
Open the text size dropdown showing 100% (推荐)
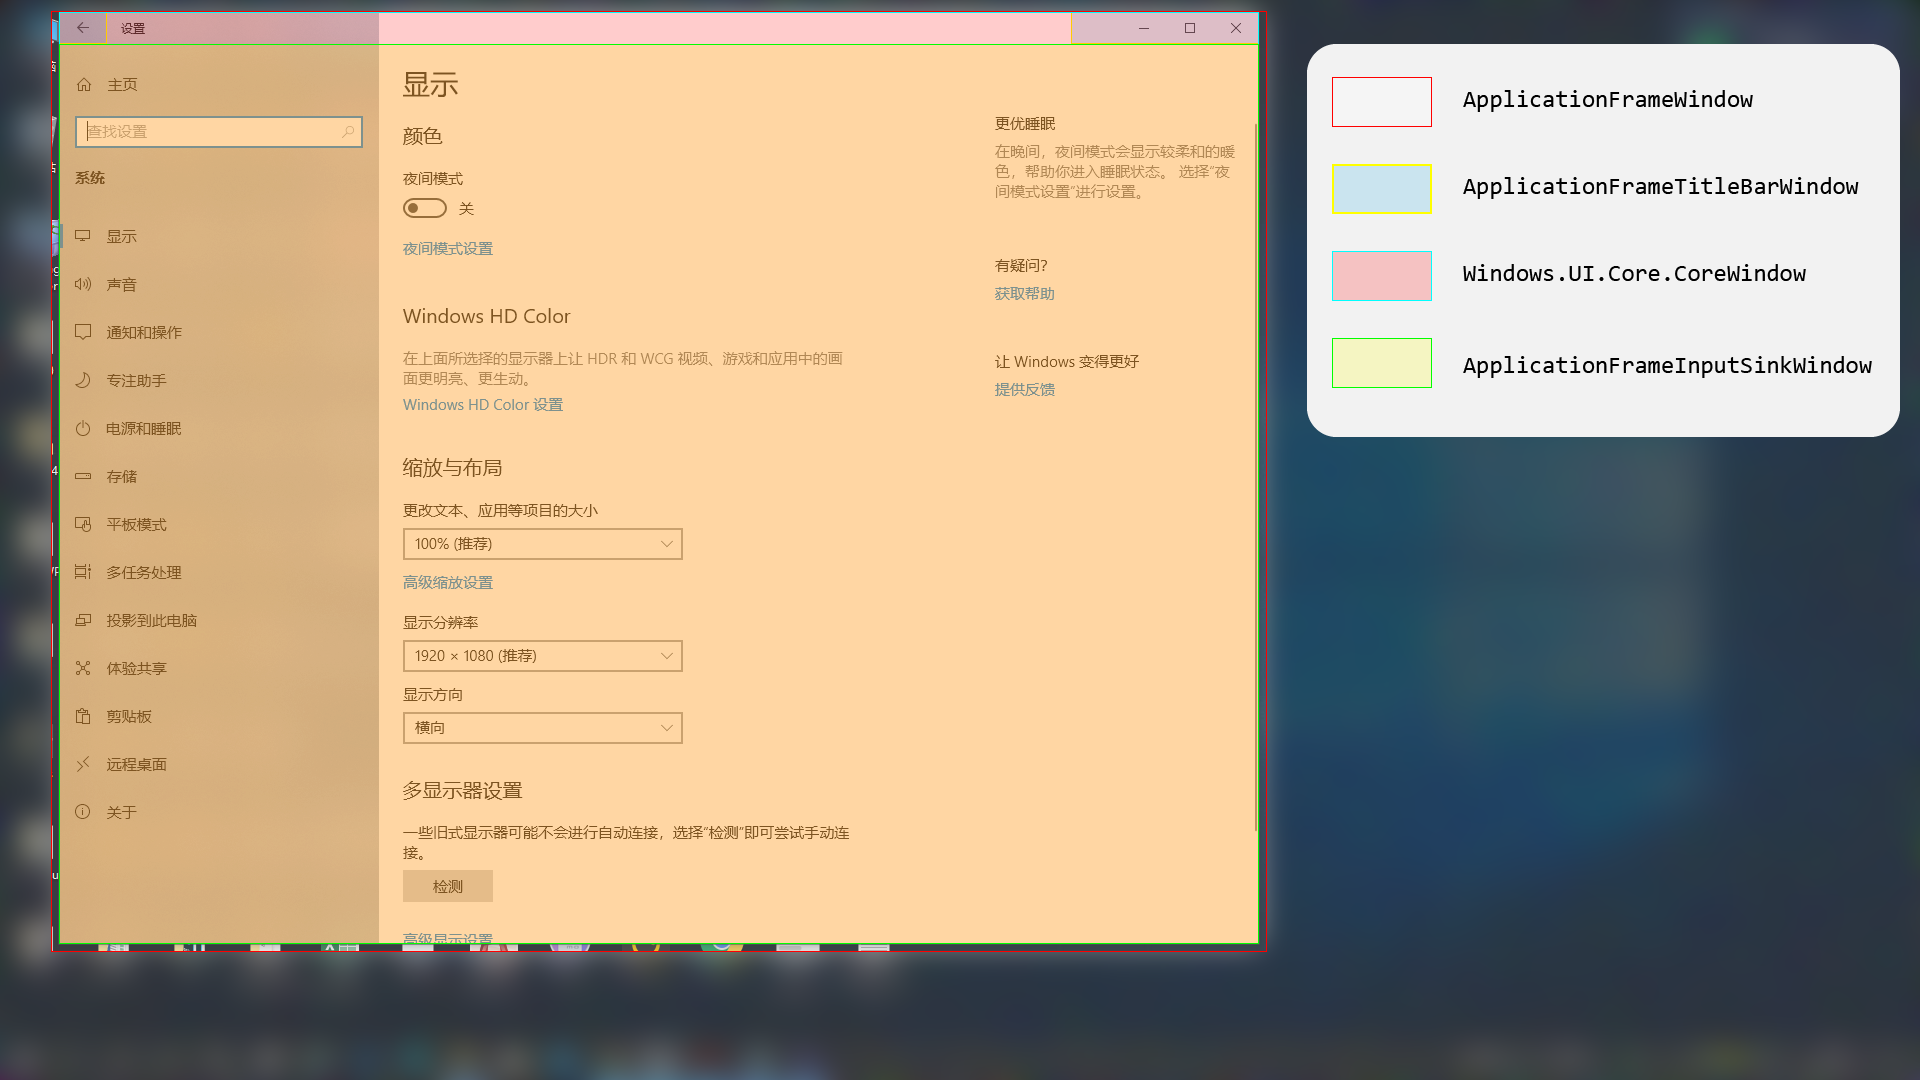(542, 543)
